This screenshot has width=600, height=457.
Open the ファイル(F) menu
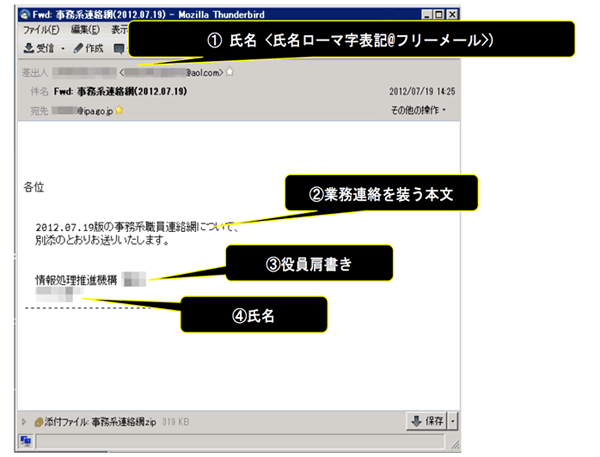coord(41,29)
